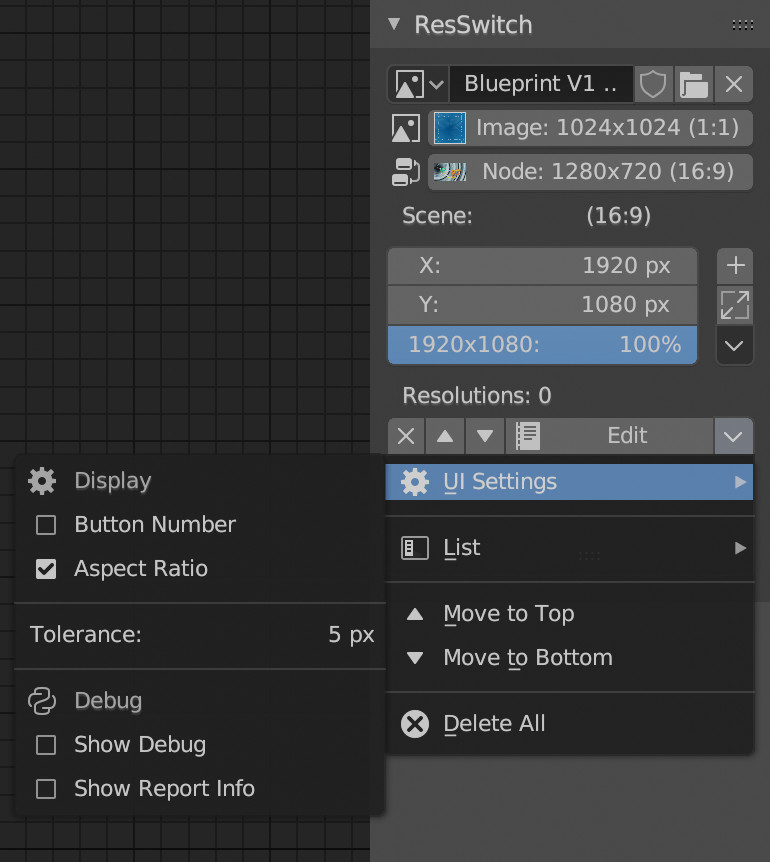
Task: Click the Image: 1024x1024 resolution button
Action: click(x=589, y=128)
